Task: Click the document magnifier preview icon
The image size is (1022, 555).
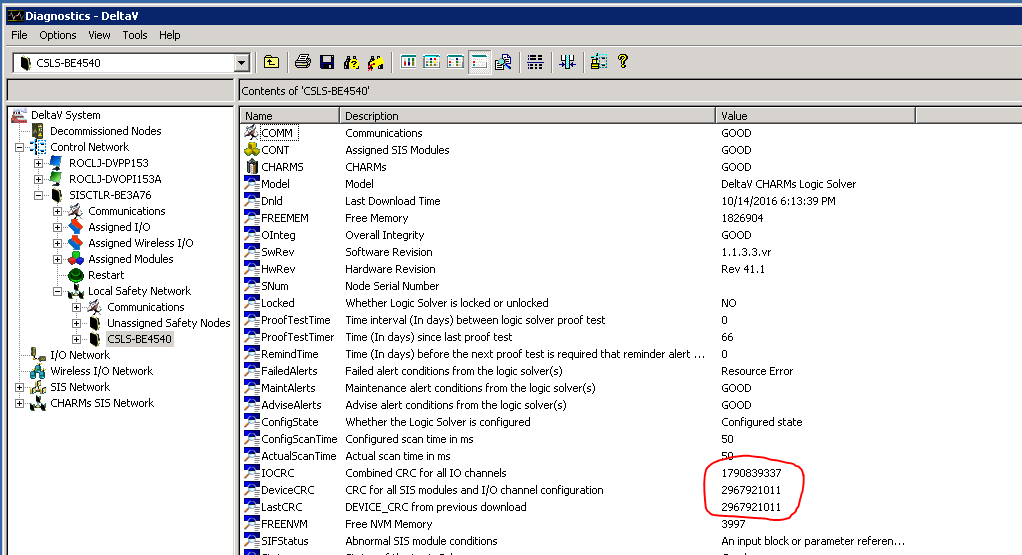Action: (503, 62)
